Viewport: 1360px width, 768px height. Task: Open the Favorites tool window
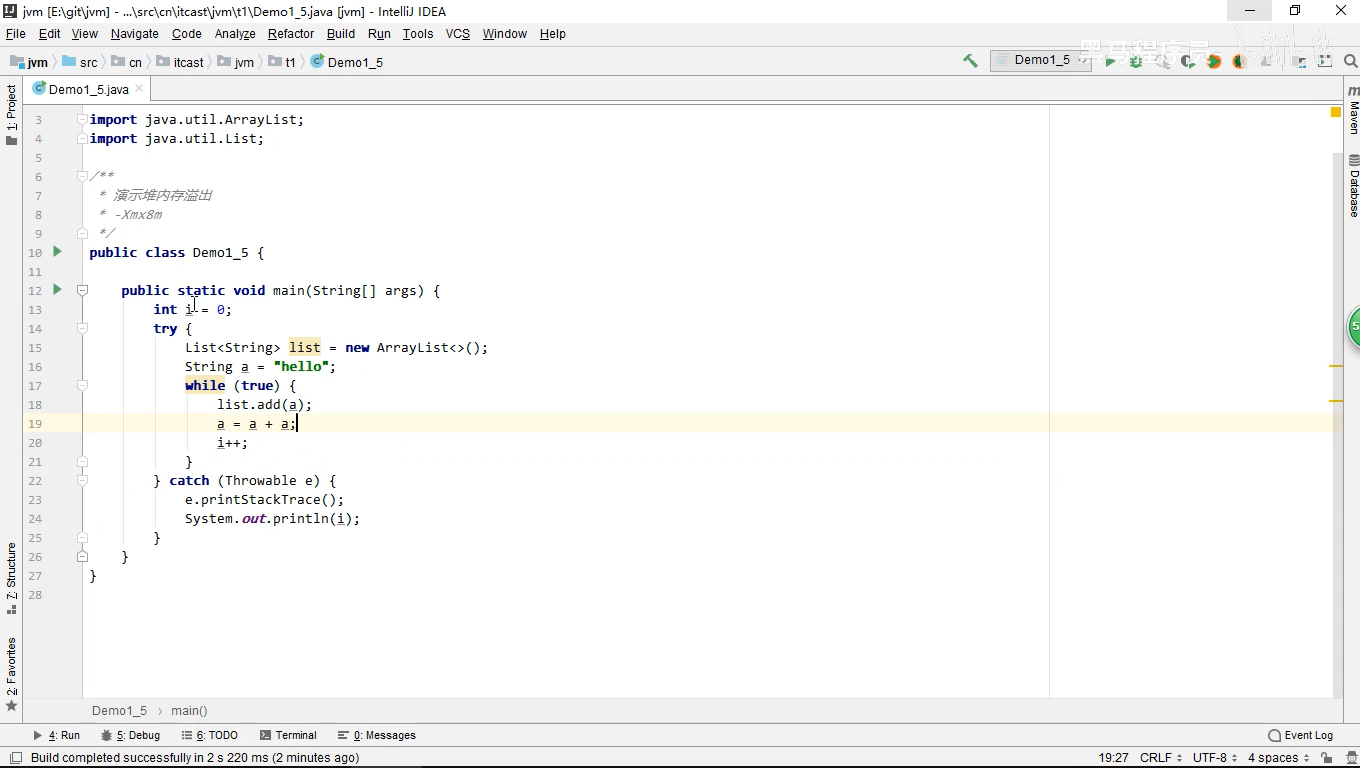(11, 674)
